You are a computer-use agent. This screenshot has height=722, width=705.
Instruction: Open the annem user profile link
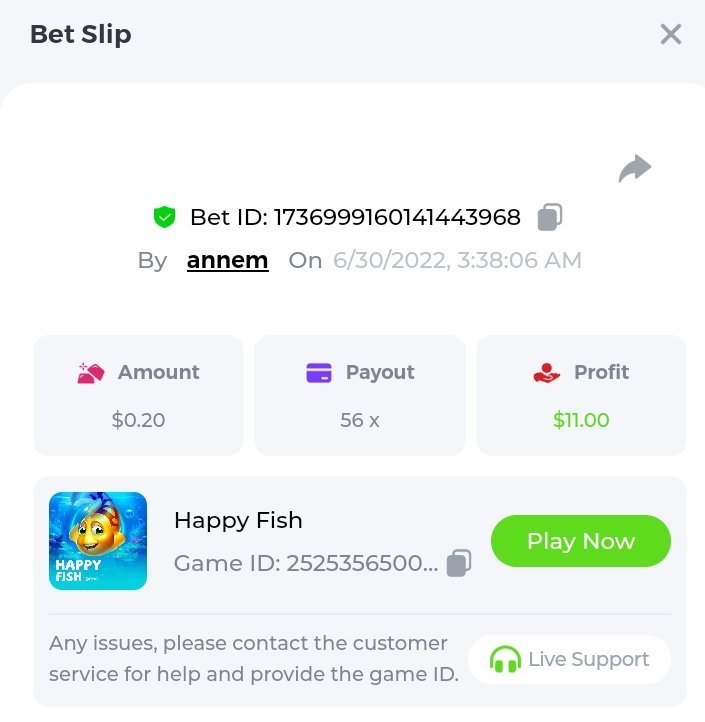coord(227,260)
